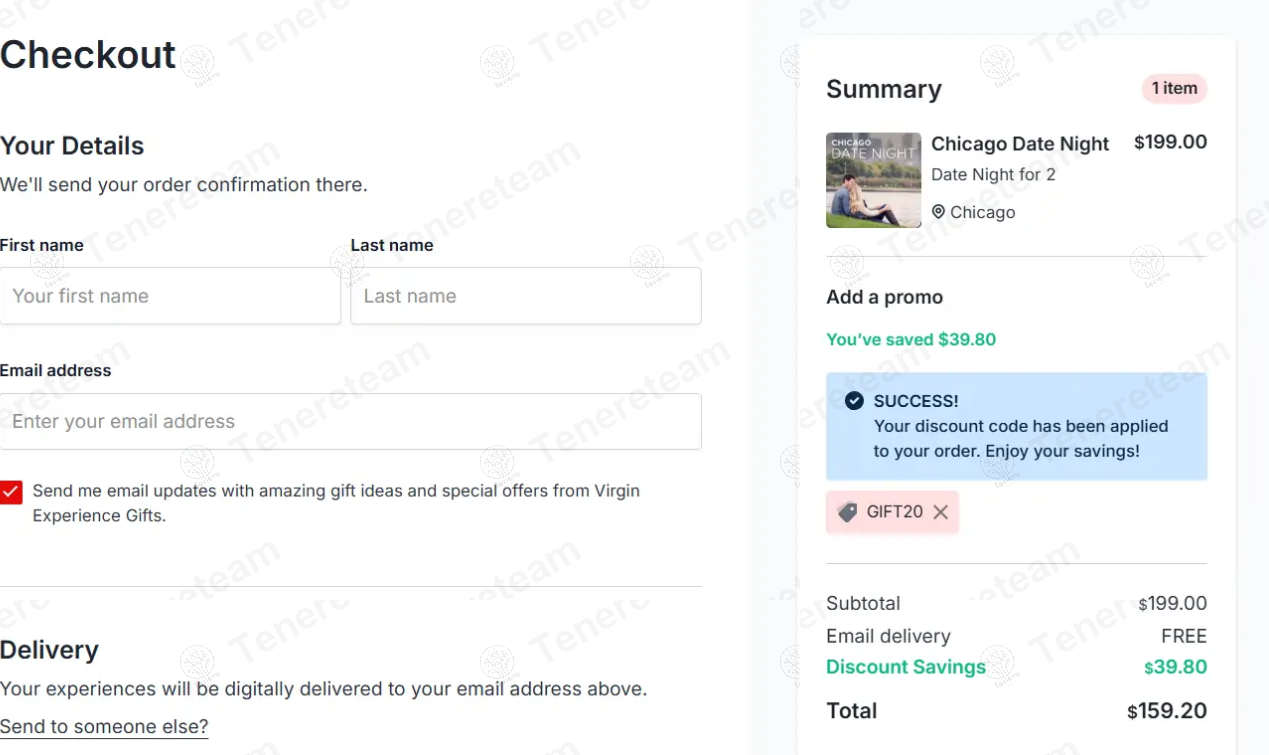Image resolution: width=1269 pixels, height=755 pixels.
Task: Select the email address input box
Action: [350, 421]
